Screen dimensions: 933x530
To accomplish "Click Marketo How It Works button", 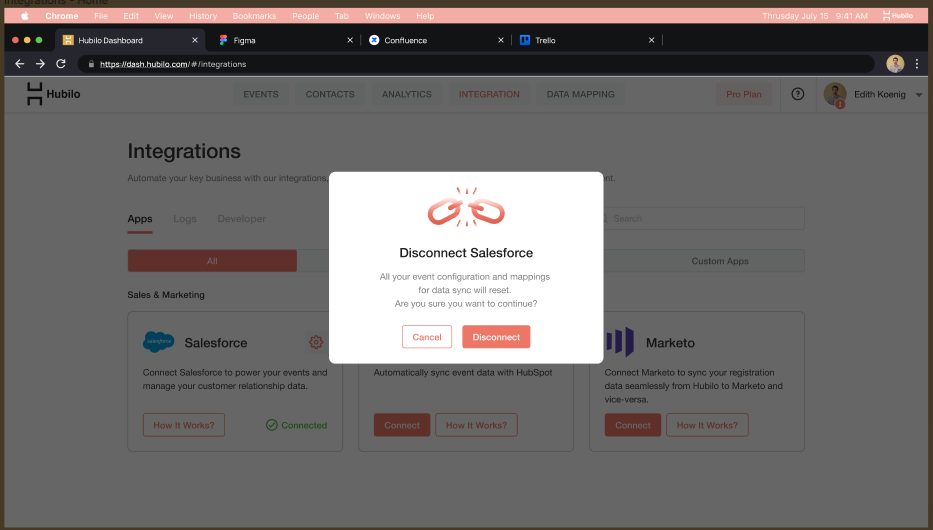I will (707, 425).
